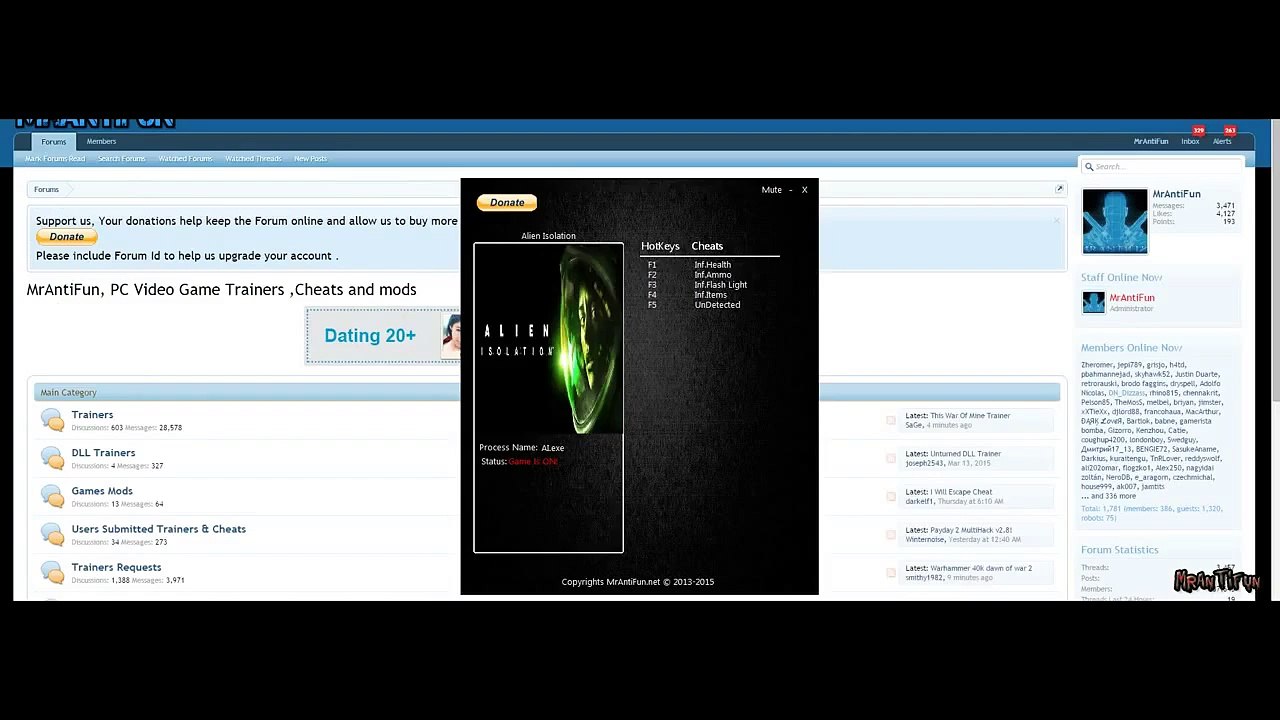
Task: Click the Trainers forum bubble icon
Action: pyautogui.click(x=52, y=420)
